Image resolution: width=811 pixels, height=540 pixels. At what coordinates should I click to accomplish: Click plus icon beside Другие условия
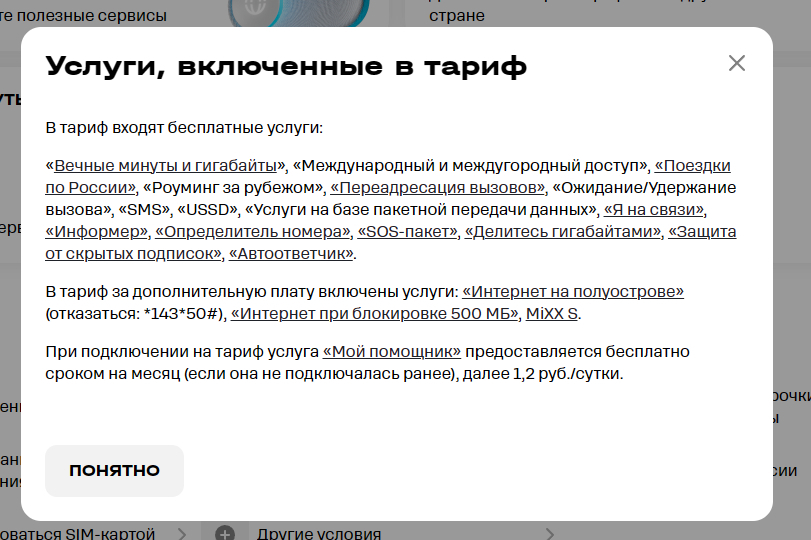coord(225,533)
